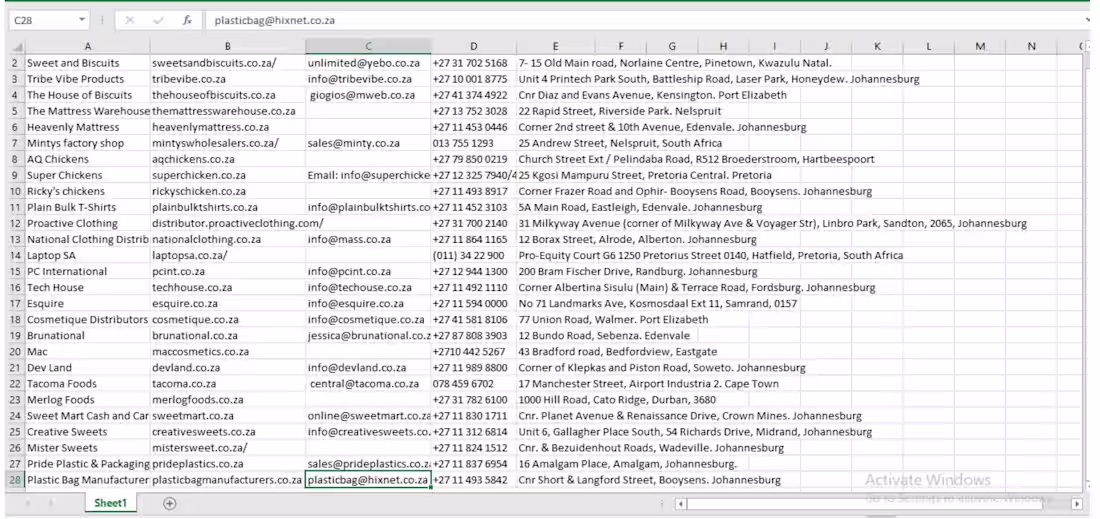Select the address '22 Rapid Street, Riverside Park. Nelspruit'
Screen dimensions: 1100x519
(x=619, y=111)
